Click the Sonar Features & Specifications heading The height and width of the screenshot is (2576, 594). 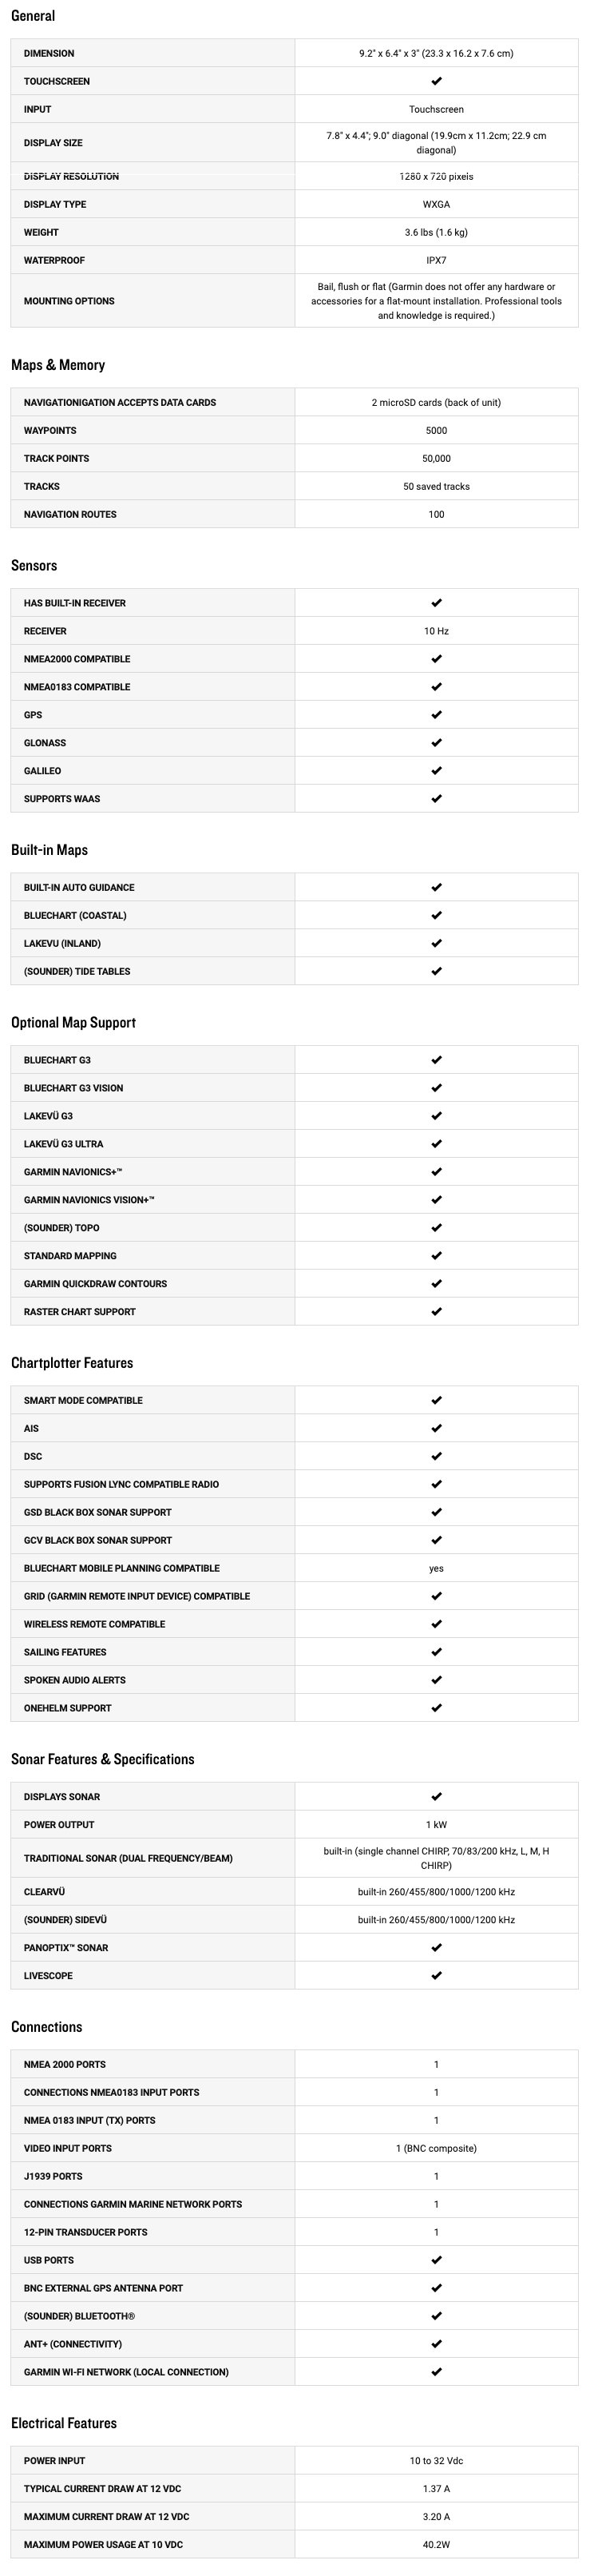[x=103, y=1759]
